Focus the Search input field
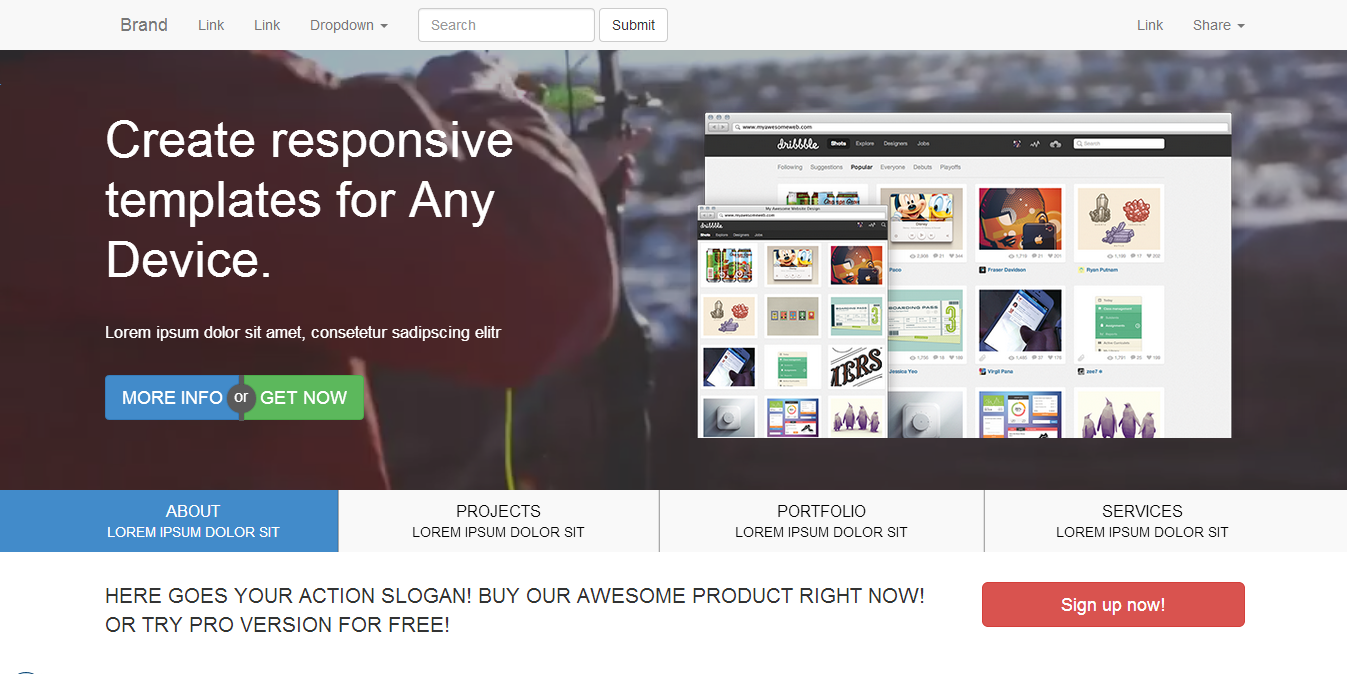The height and width of the screenshot is (674, 1347). (x=506, y=25)
